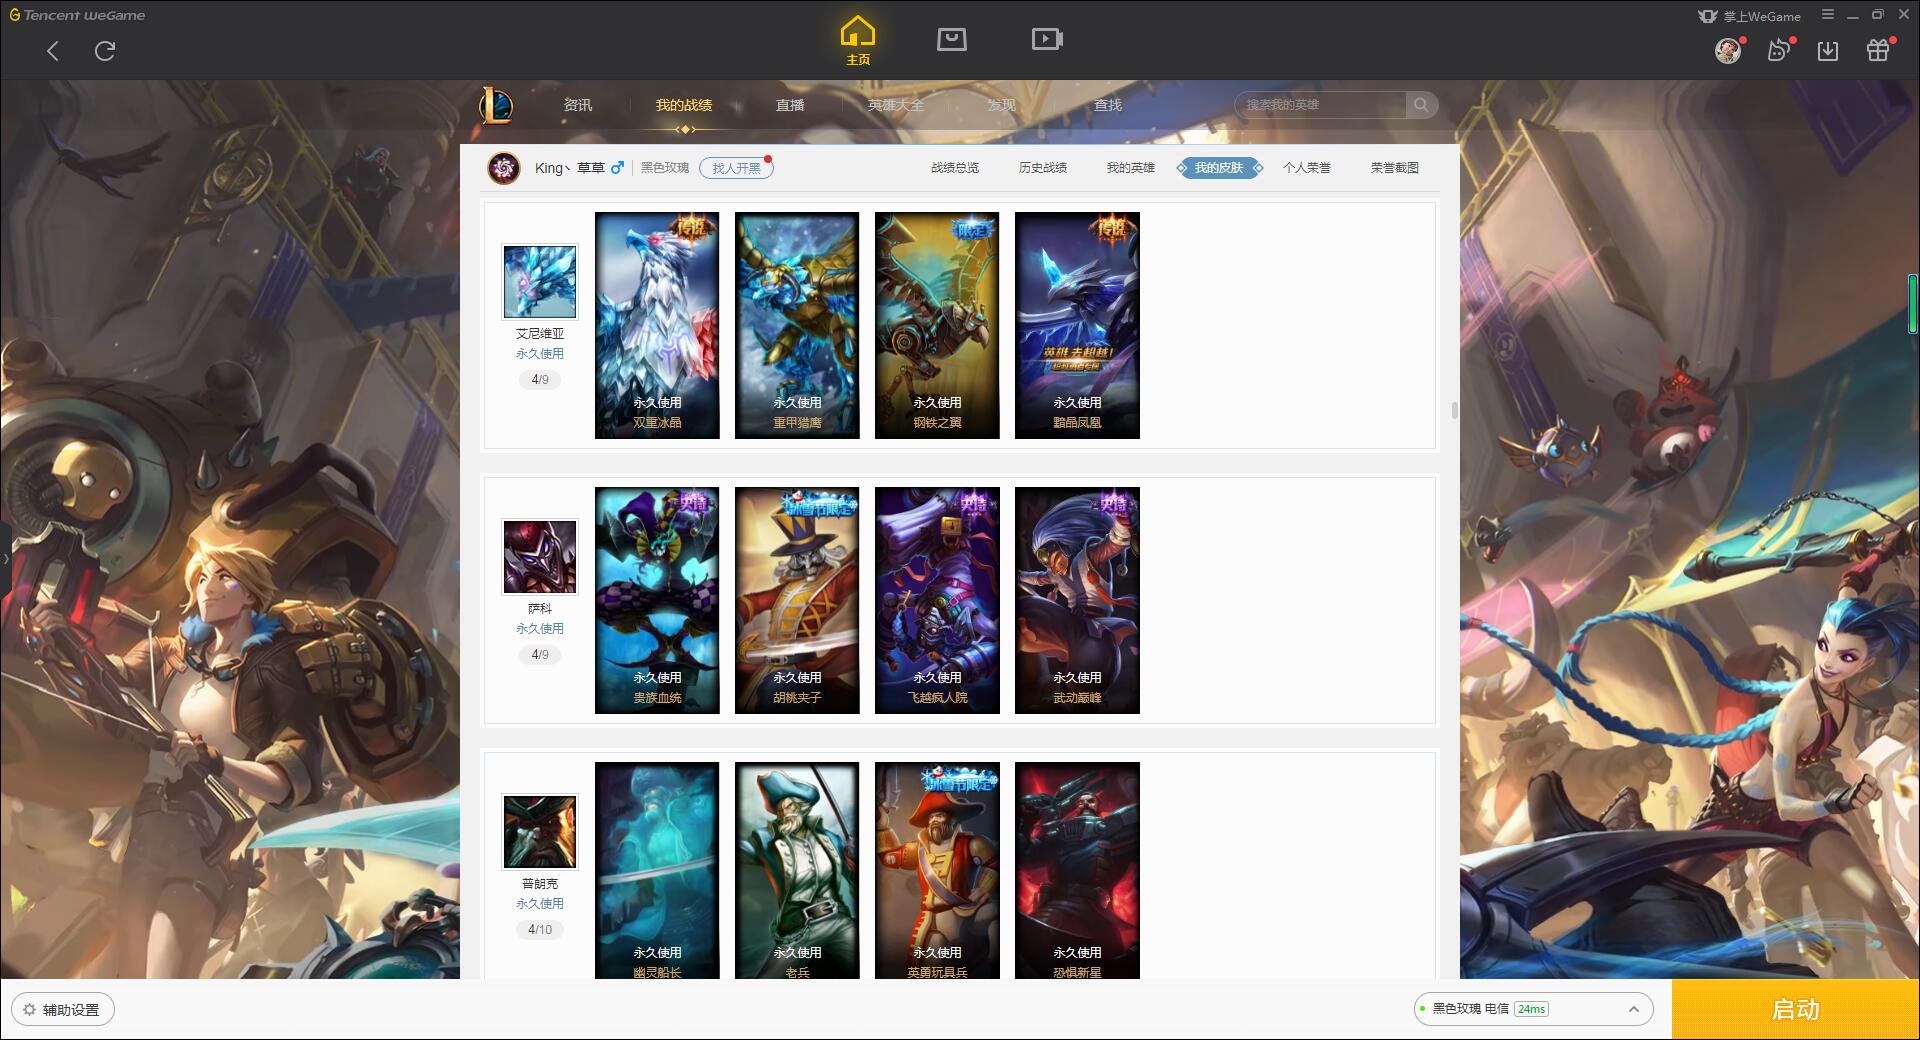Click the 找人开黑 button
Viewport: 1920px width, 1040px height.
tap(736, 168)
